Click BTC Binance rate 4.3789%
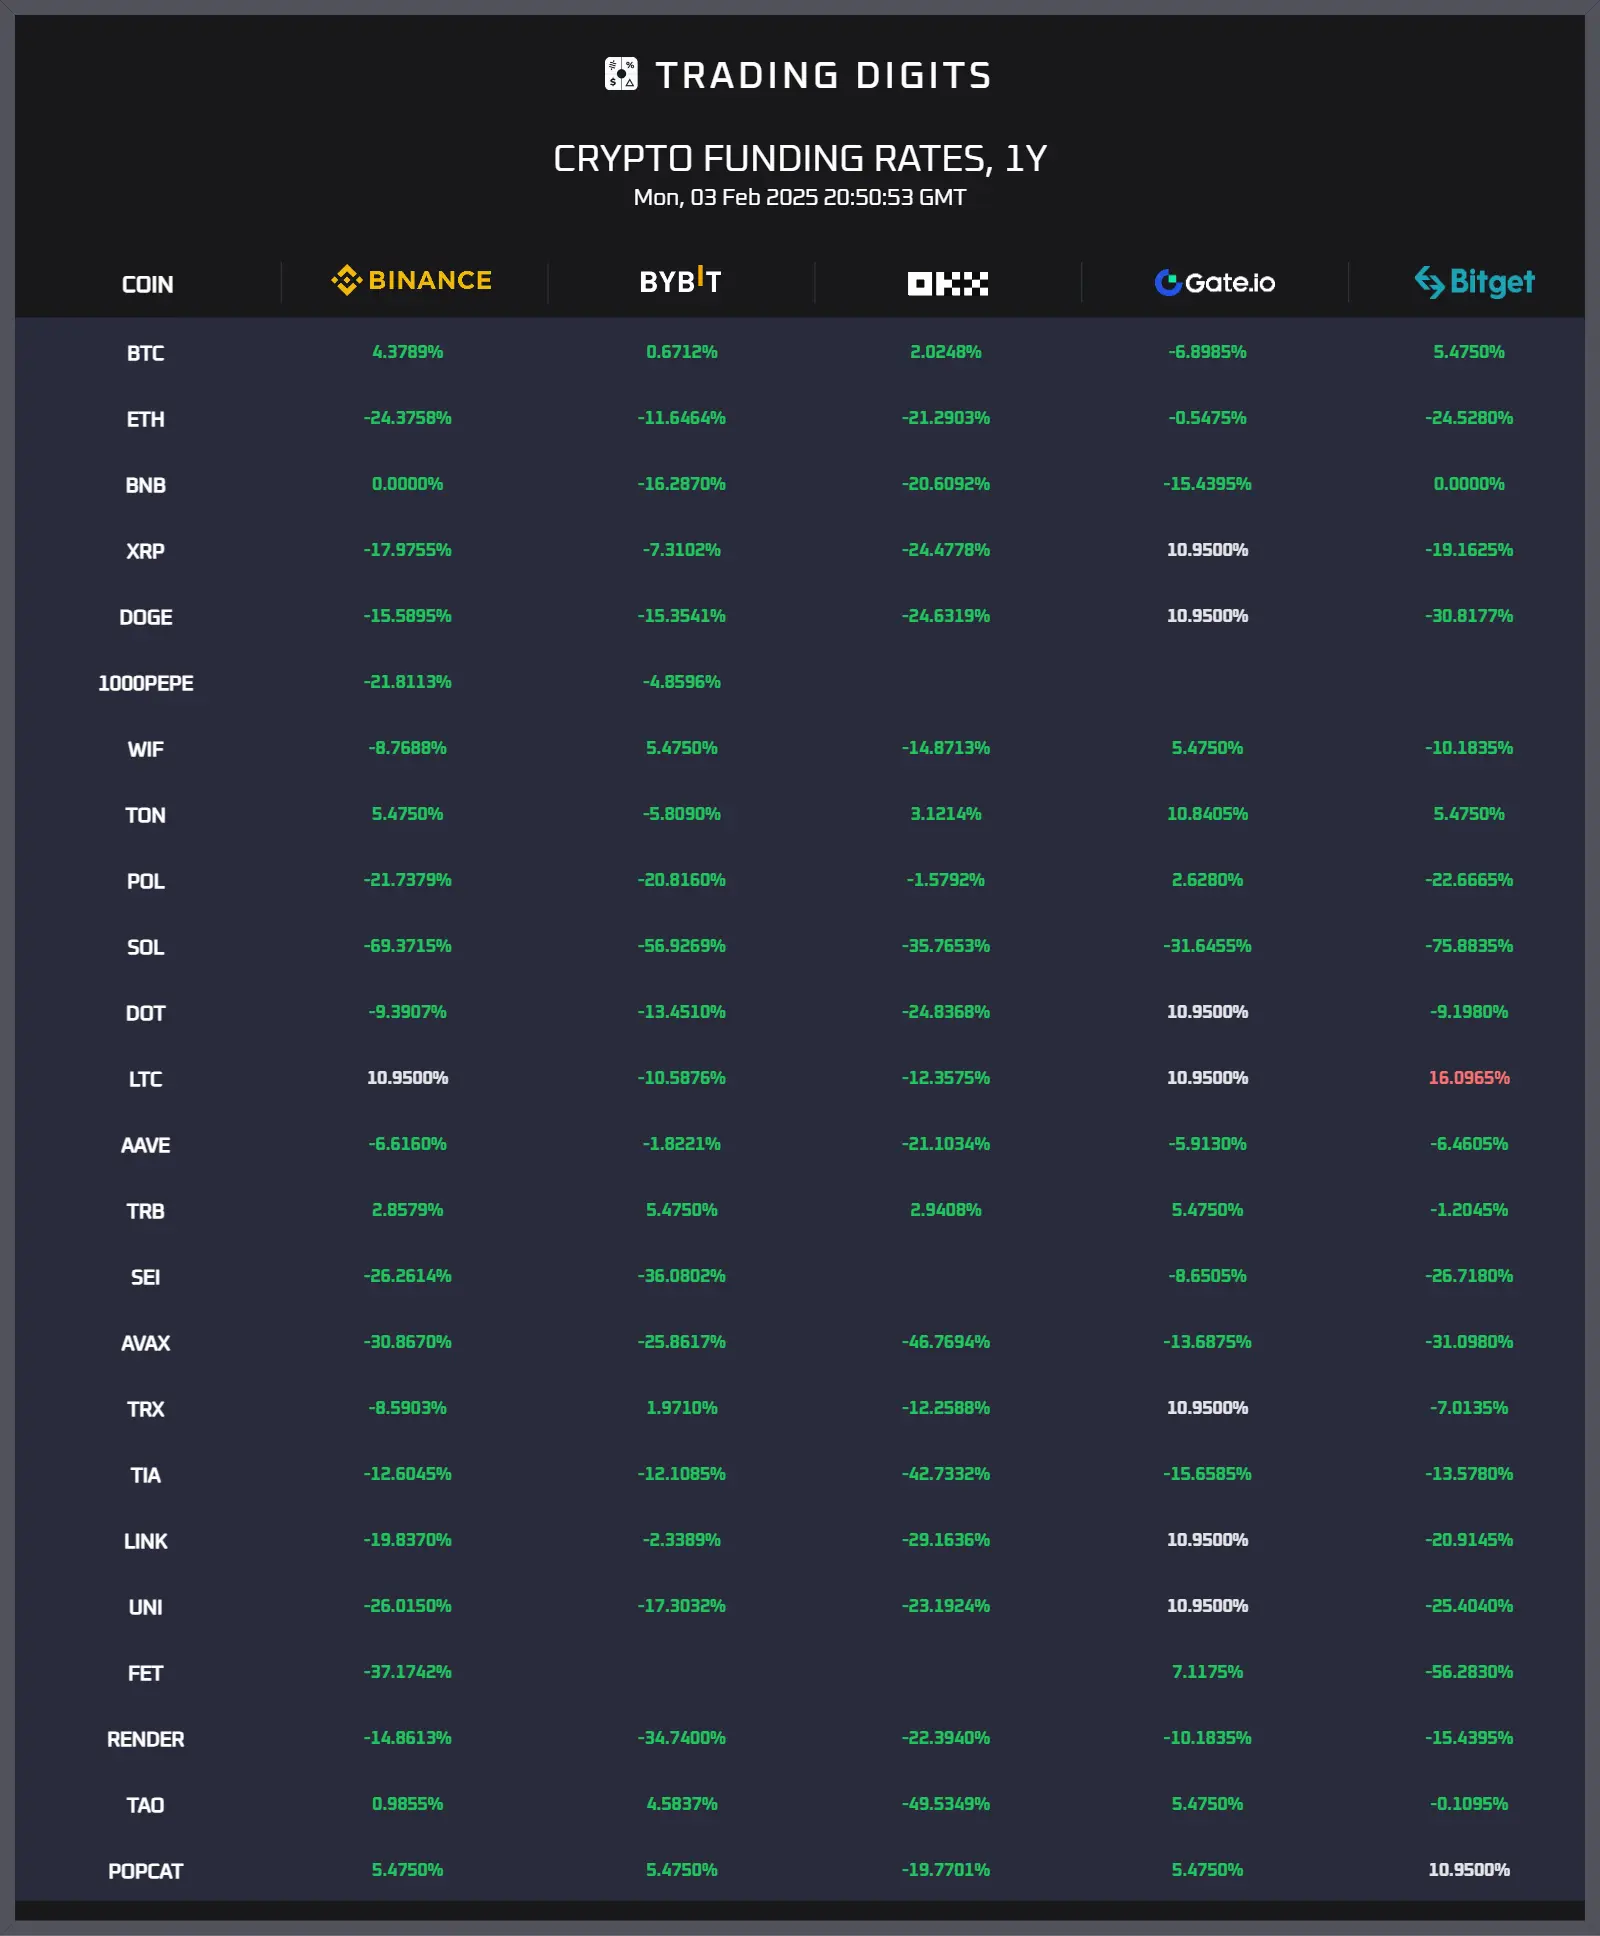The width and height of the screenshot is (1600, 1936). pyautogui.click(x=408, y=352)
